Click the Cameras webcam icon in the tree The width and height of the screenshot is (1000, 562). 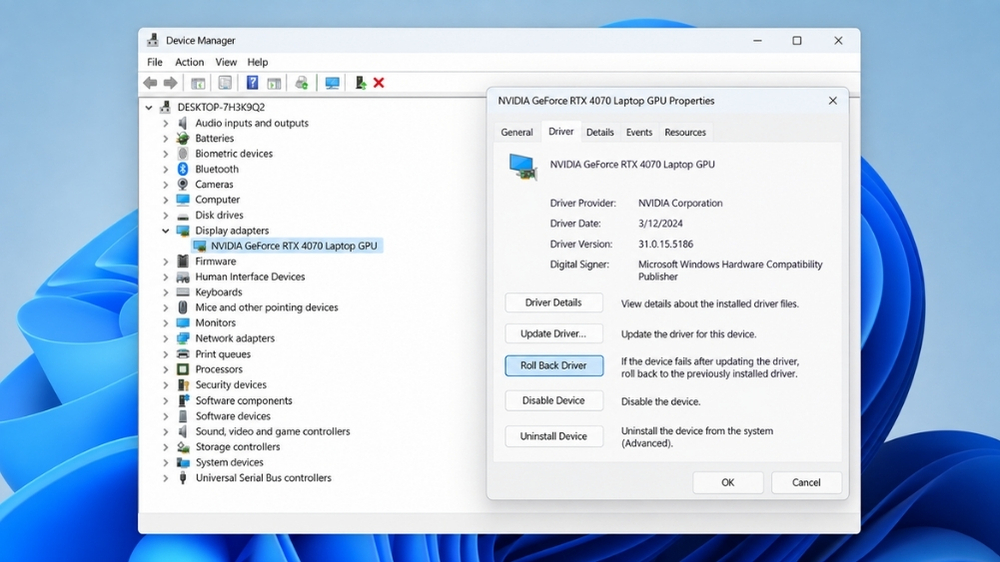[183, 184]
